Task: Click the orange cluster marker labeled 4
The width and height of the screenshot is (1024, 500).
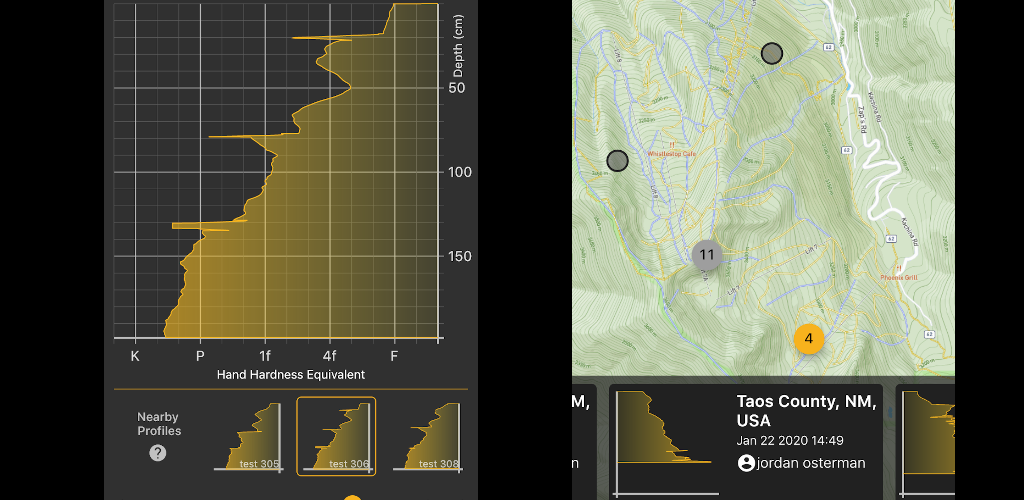Action: tap(809, 338)
